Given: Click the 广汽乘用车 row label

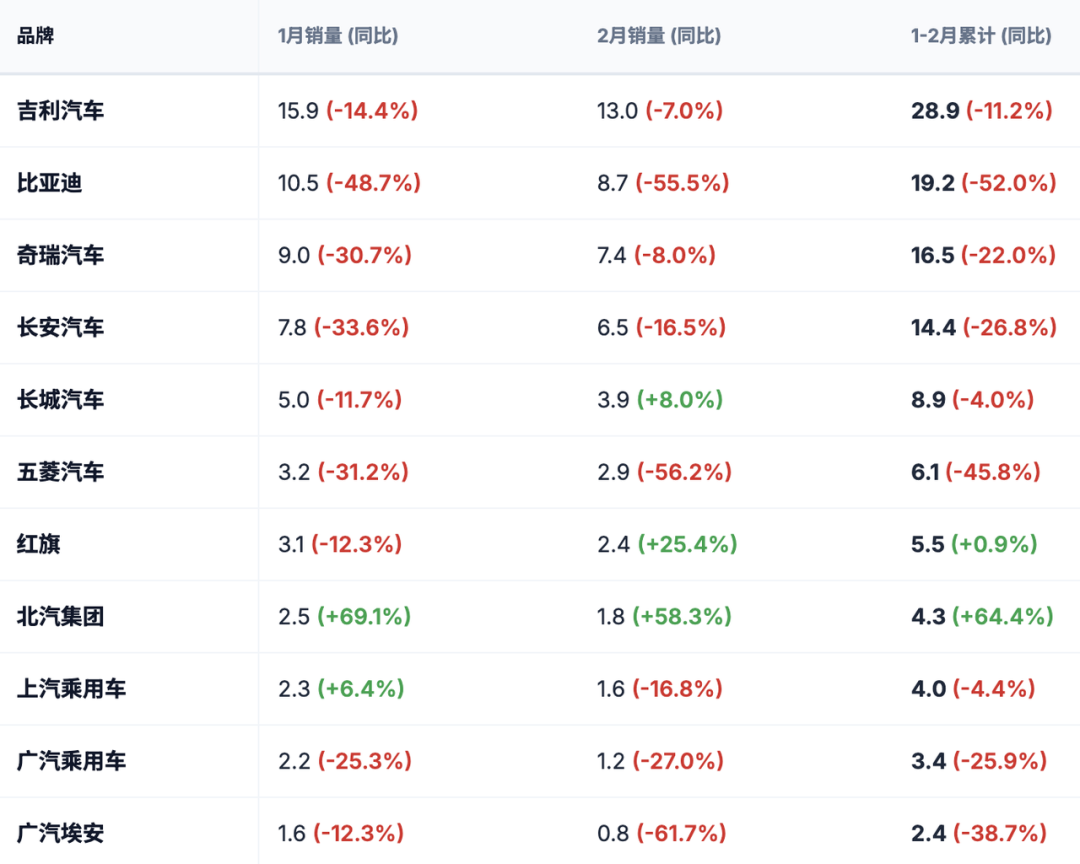Looking at the screenshot, I should (x=71, y=761).
